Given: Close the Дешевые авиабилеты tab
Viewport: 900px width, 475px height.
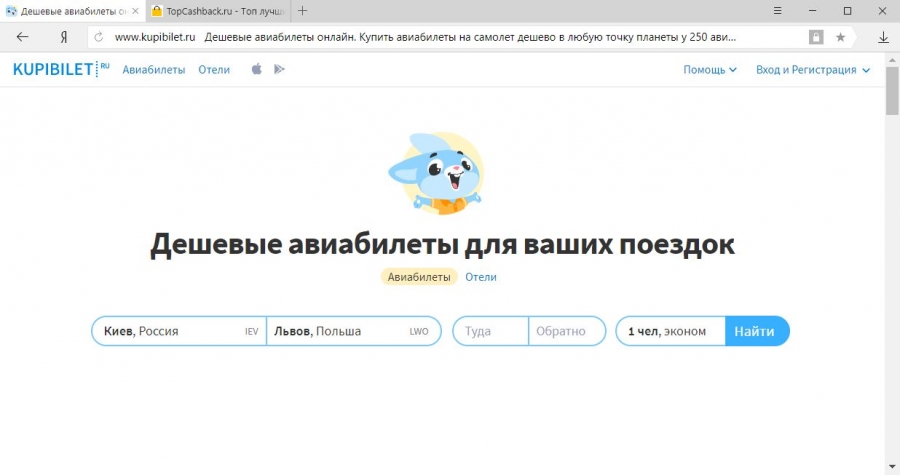Looking at the screenshot, I should [135, 11].
